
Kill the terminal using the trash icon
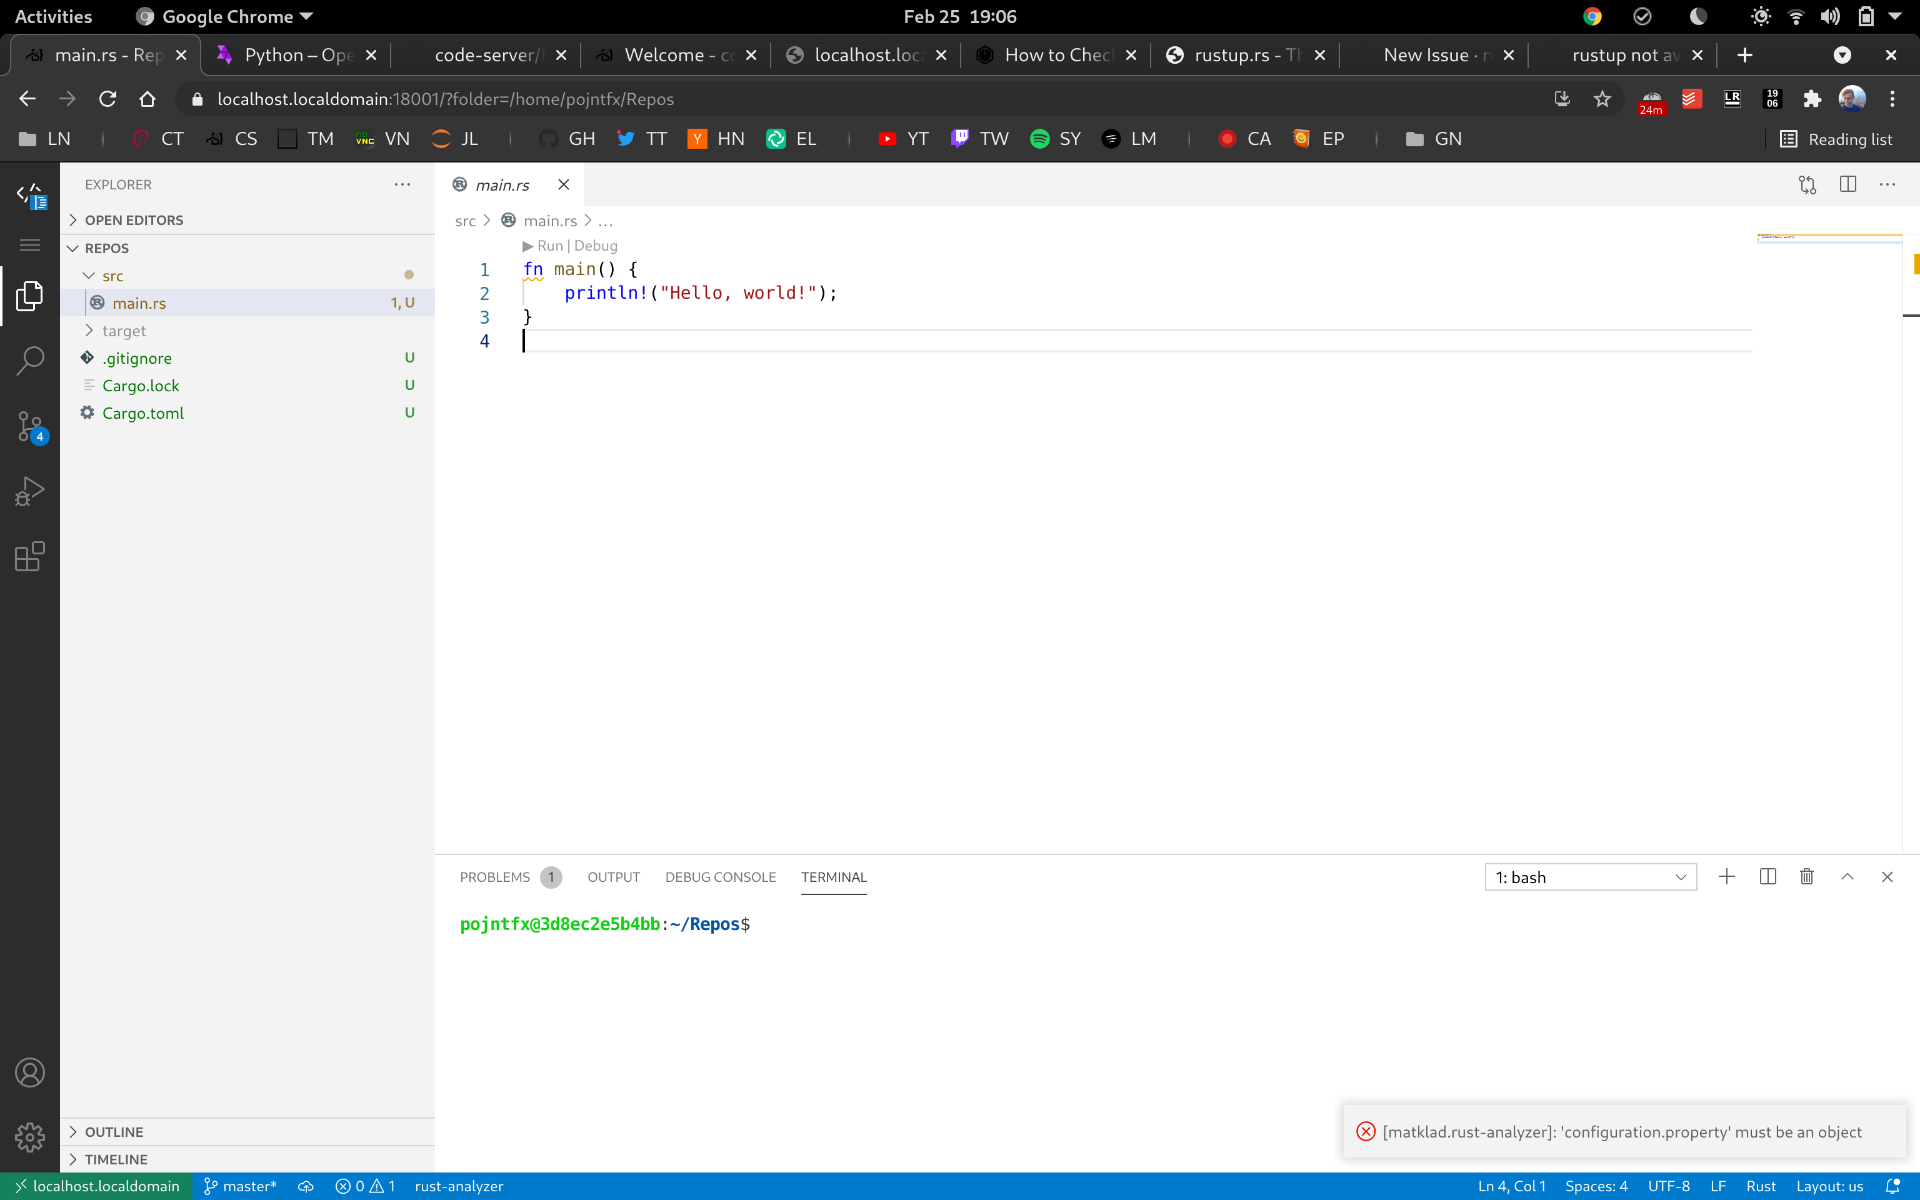click(1806, 876)
